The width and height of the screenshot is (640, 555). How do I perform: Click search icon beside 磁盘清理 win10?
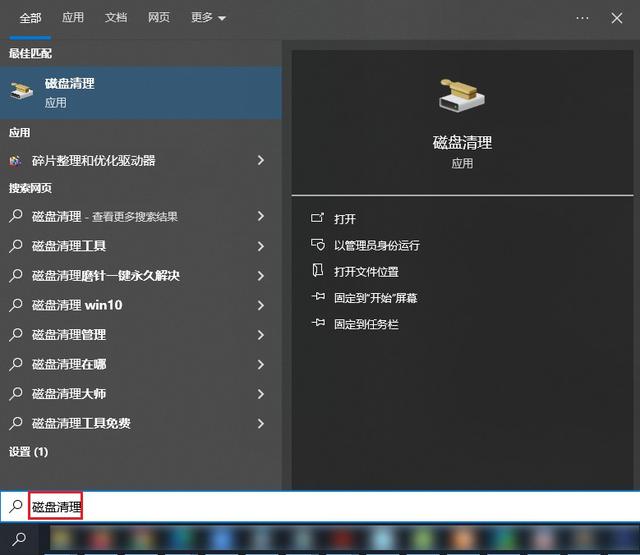16,304
